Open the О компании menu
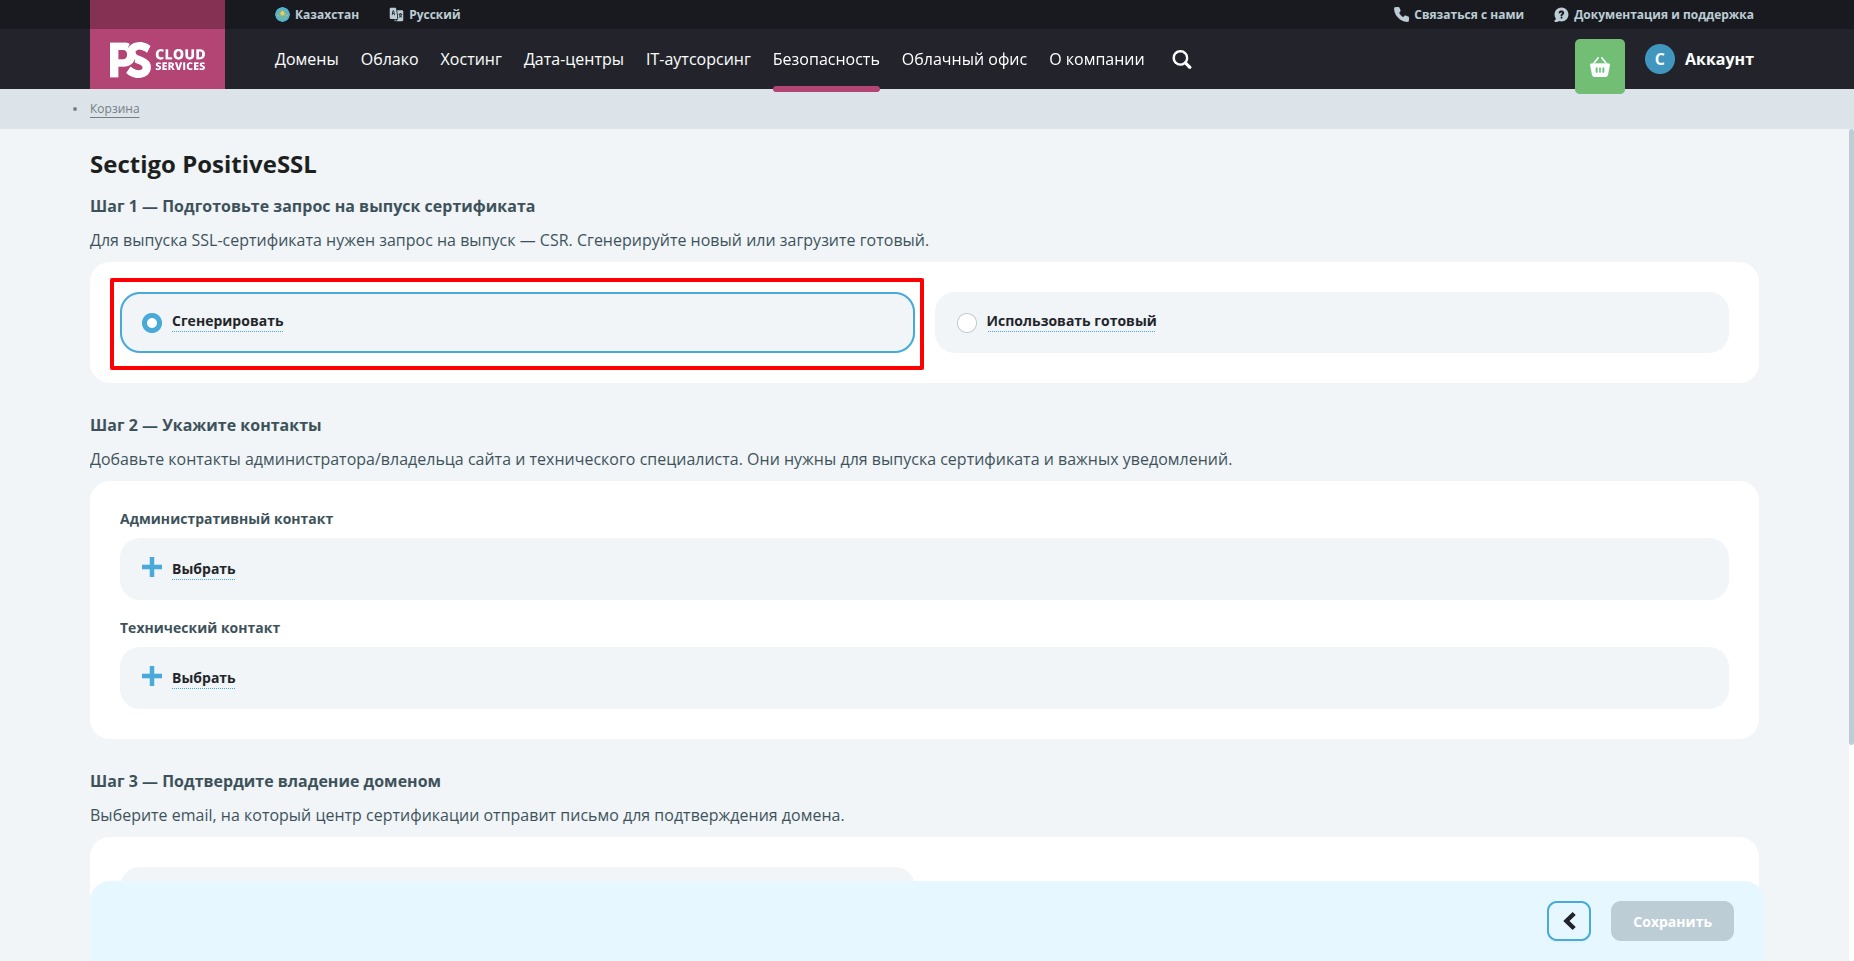The height and width of the screenshot is (961, 1854). (x=1097, y=59)
